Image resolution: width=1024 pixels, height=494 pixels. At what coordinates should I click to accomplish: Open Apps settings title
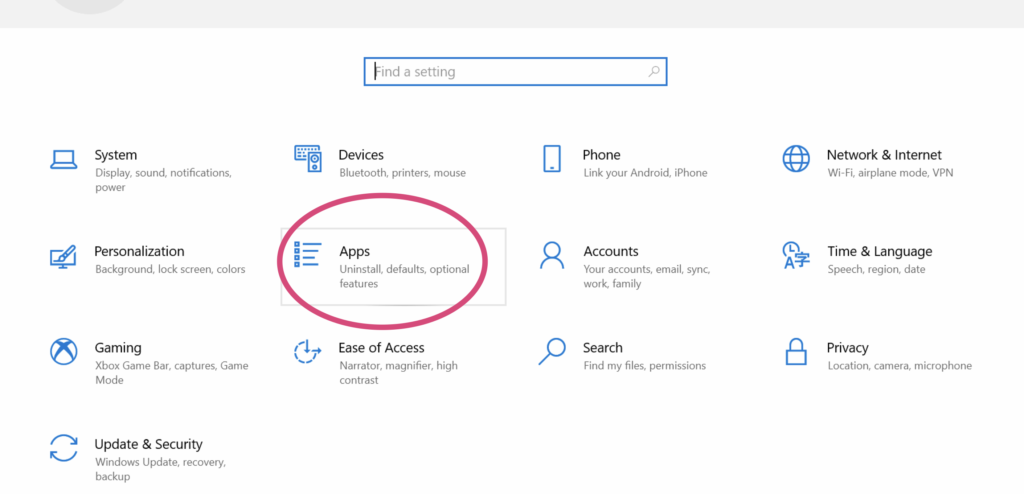(x=355, y=252)
